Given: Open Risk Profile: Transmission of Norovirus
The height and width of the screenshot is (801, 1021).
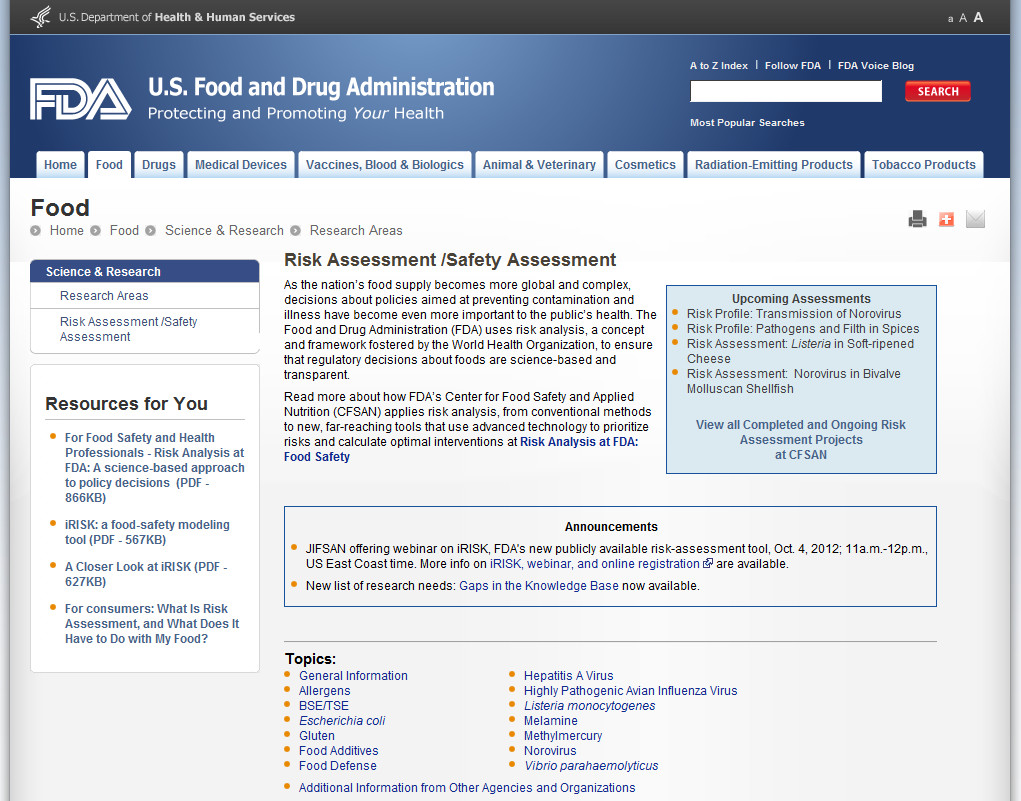Looking at the screenshot, I should [794, 314].
